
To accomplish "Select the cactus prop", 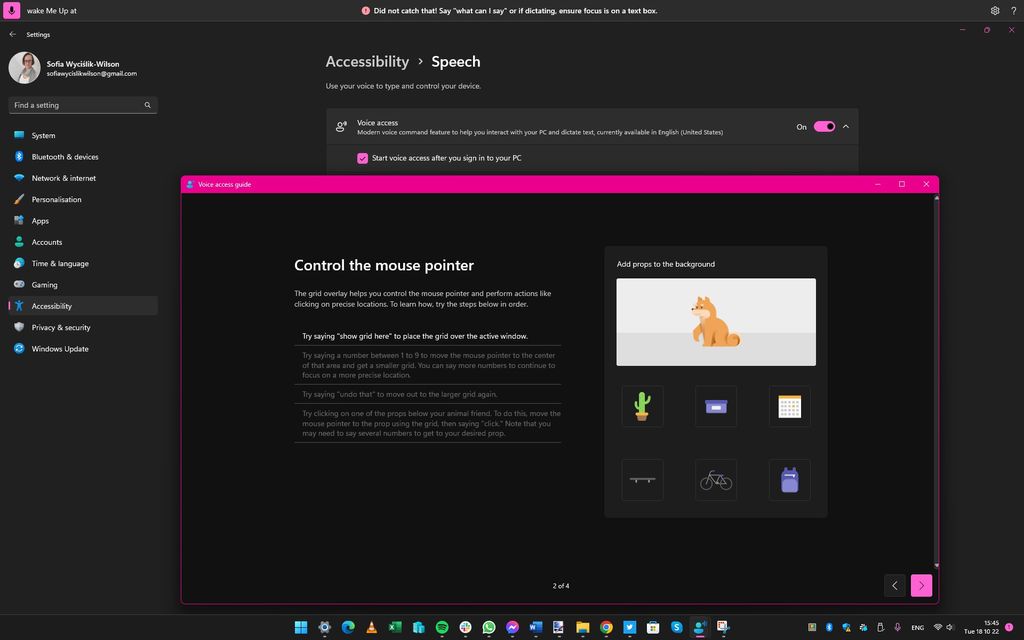I will 642,405.
